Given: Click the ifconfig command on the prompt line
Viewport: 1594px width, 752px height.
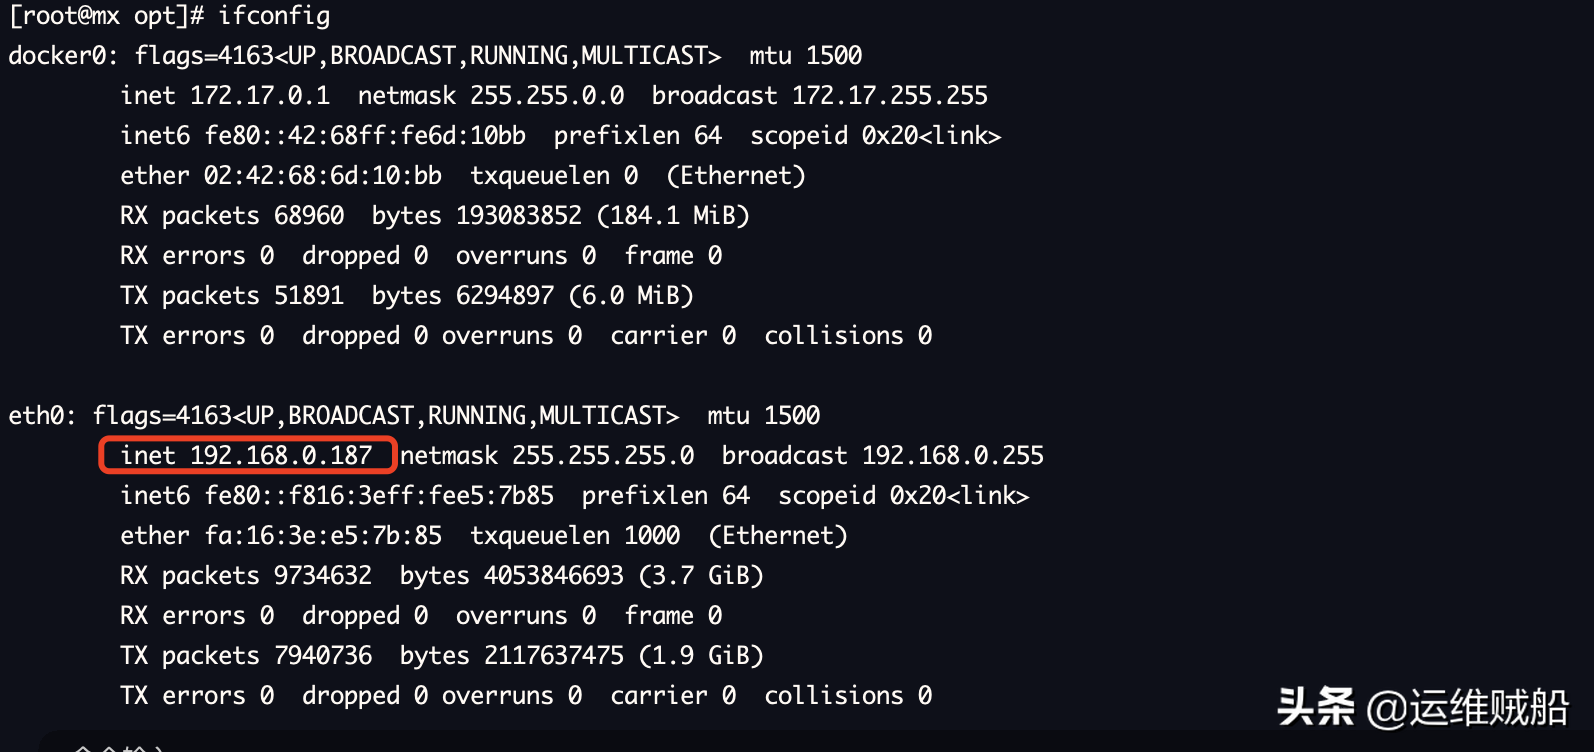Looking at the screenshot, I should coord(274,16).
